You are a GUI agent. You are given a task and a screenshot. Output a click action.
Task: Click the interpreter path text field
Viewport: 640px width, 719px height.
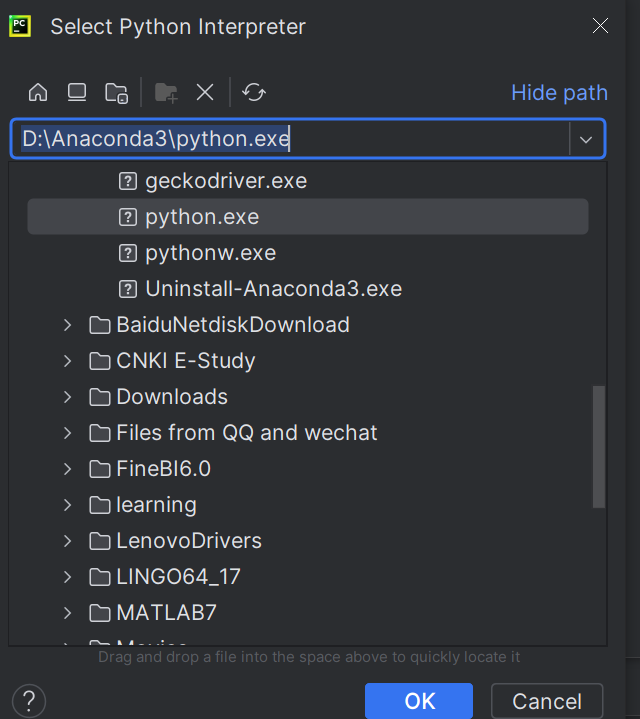[290, 140]
